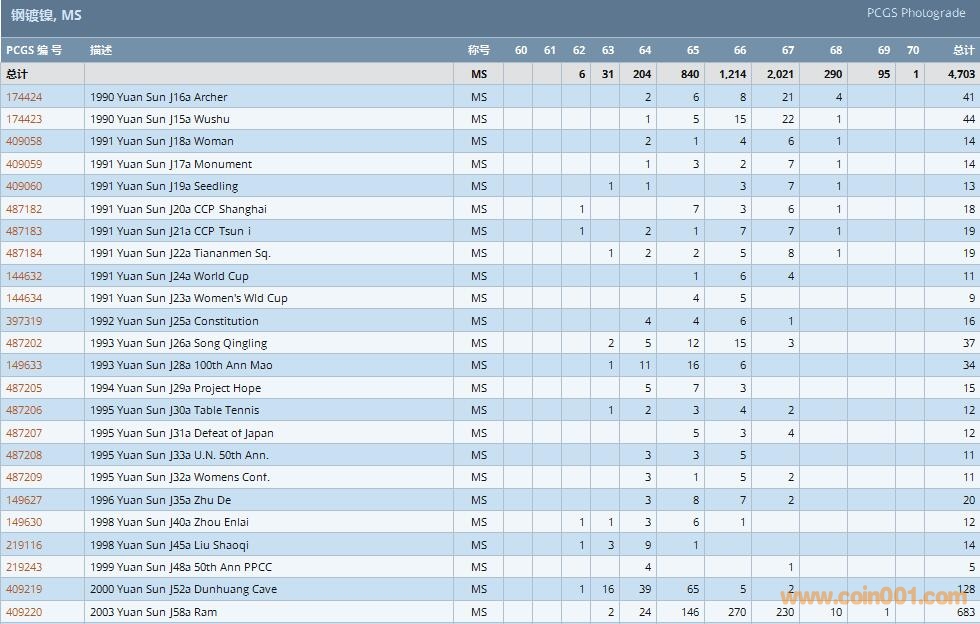Image resolution: width=980 pixels, height=624 pixels.
Task: Open PCGS number 174424 link
Action: coord(24,97)
